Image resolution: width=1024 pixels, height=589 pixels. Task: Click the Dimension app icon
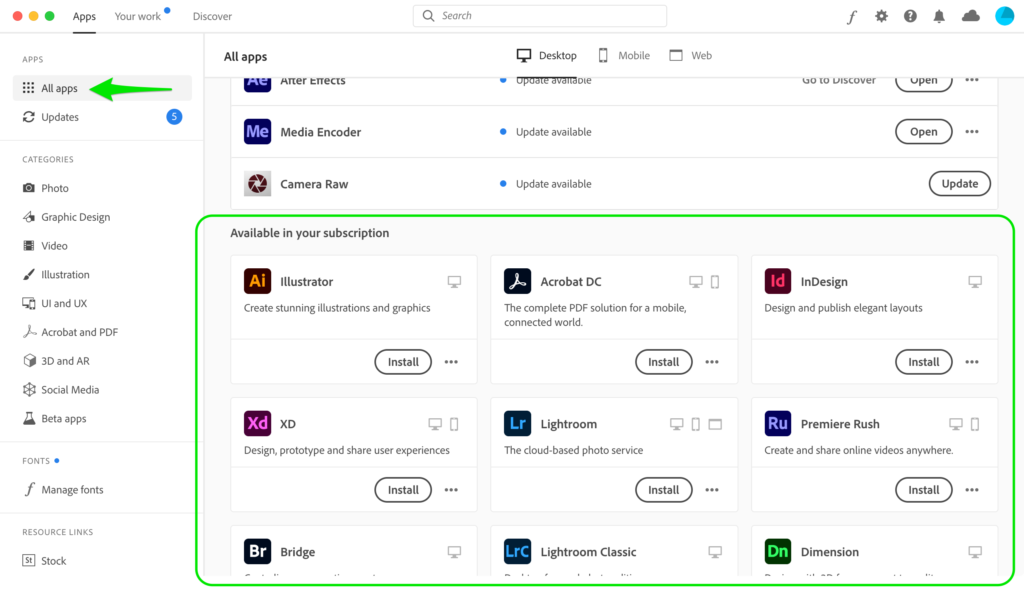pos(777,551)
